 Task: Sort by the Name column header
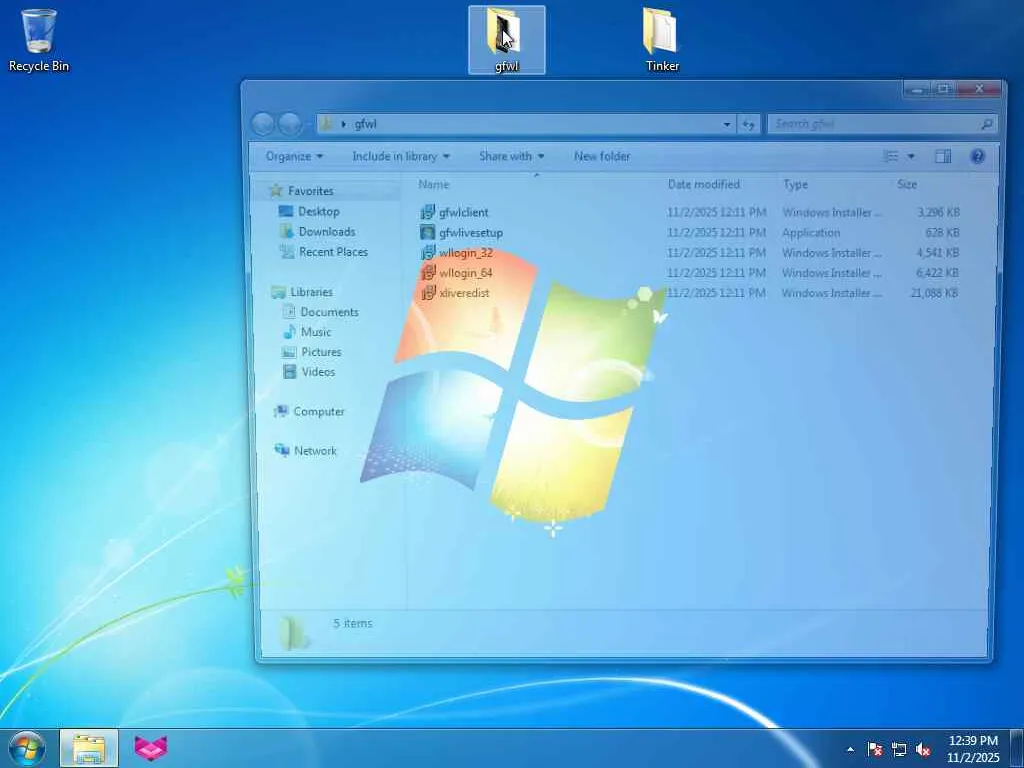point(434,184)
